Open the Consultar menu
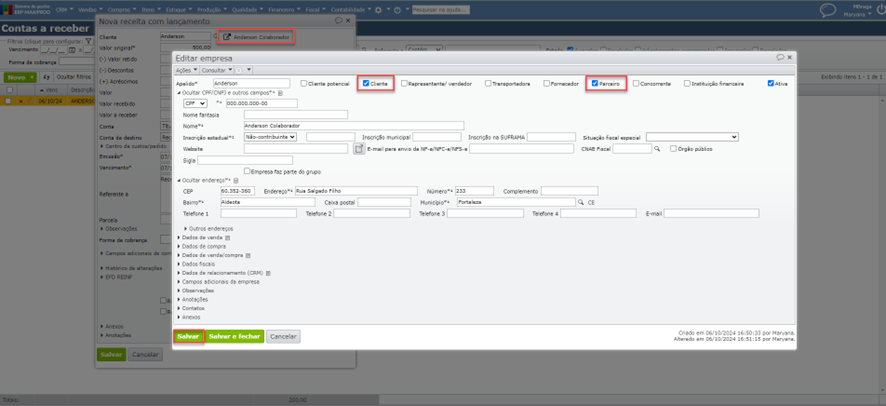The height and width of the screenshot is (406, 886). [218, 70]
